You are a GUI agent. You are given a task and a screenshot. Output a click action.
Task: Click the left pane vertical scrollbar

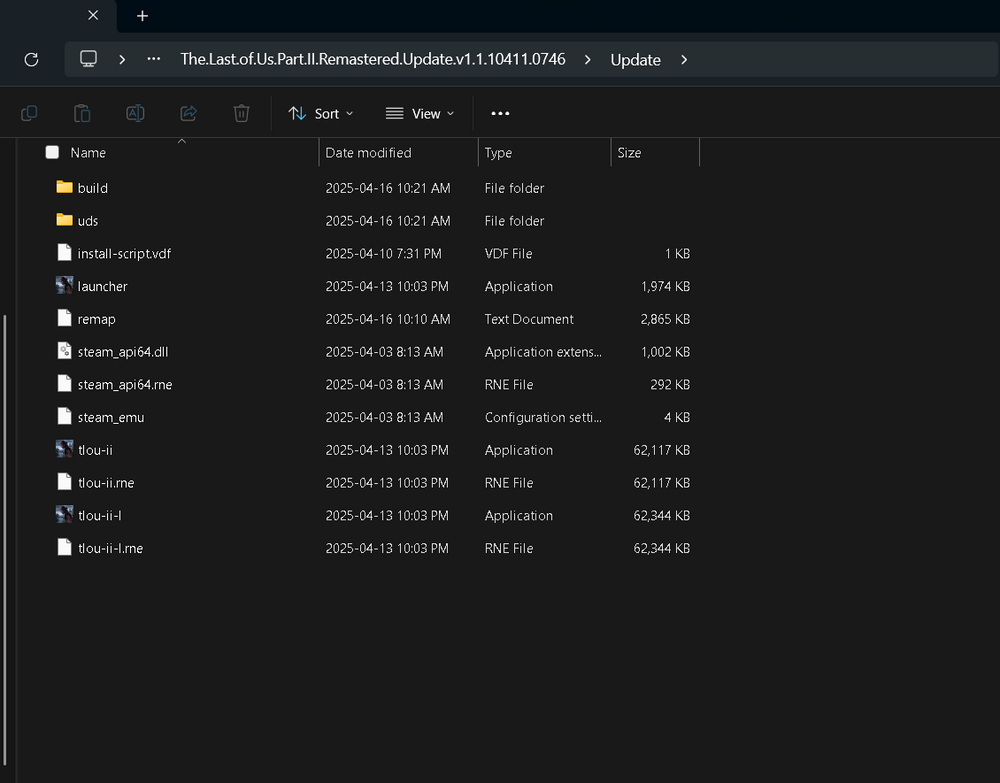(5, 539)
